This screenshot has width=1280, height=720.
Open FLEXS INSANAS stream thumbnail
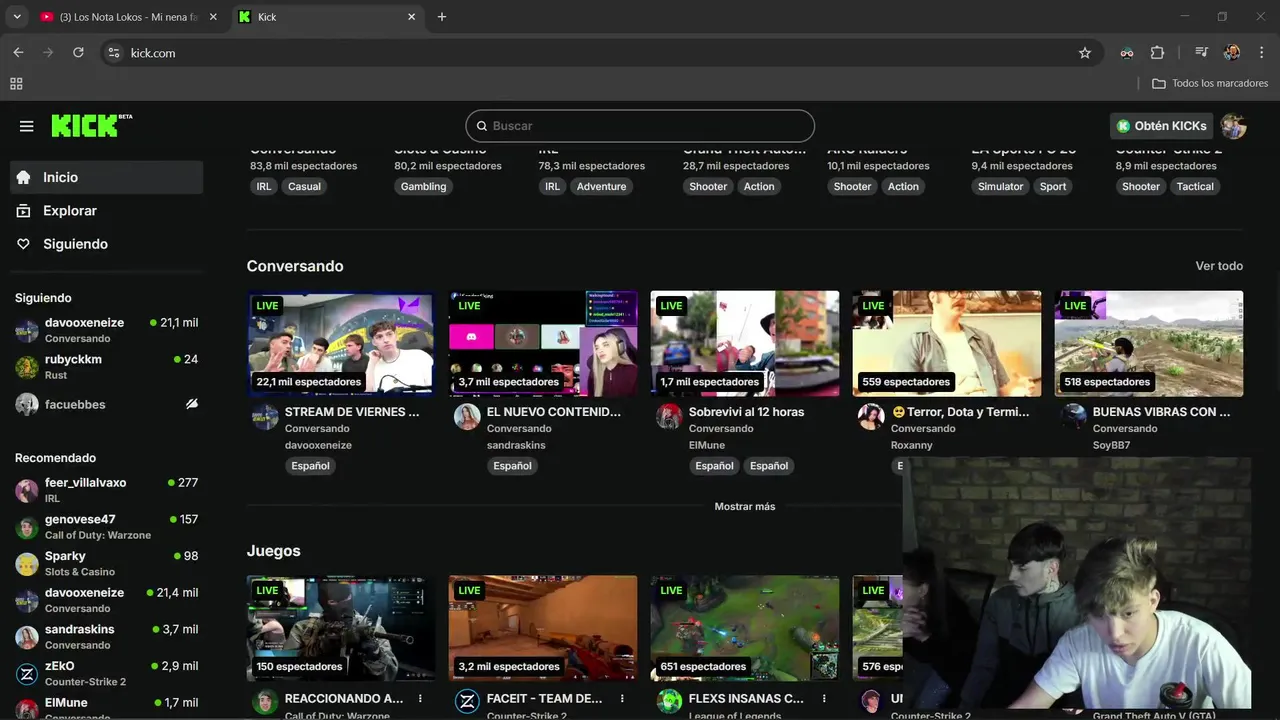pyautogui.click(x=745, y=629)
